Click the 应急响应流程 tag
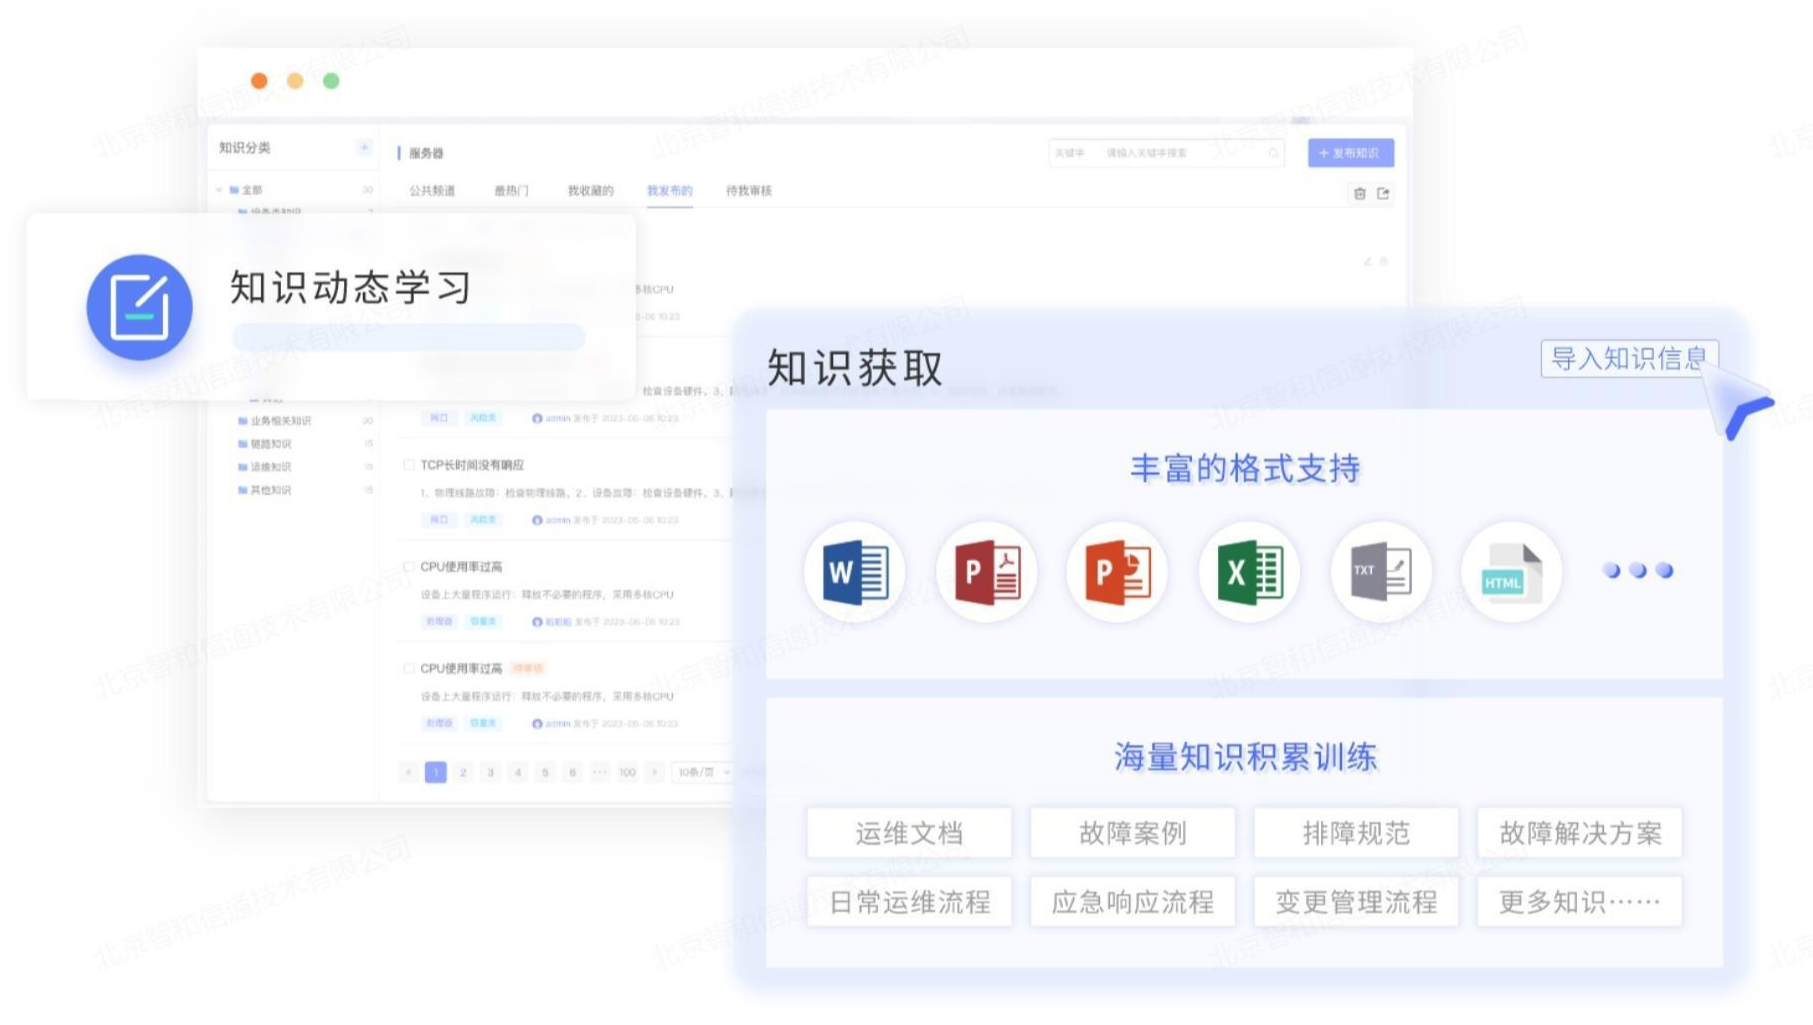The width and height of the screenshot is (1813, 1025). (x=1132, y=902)
